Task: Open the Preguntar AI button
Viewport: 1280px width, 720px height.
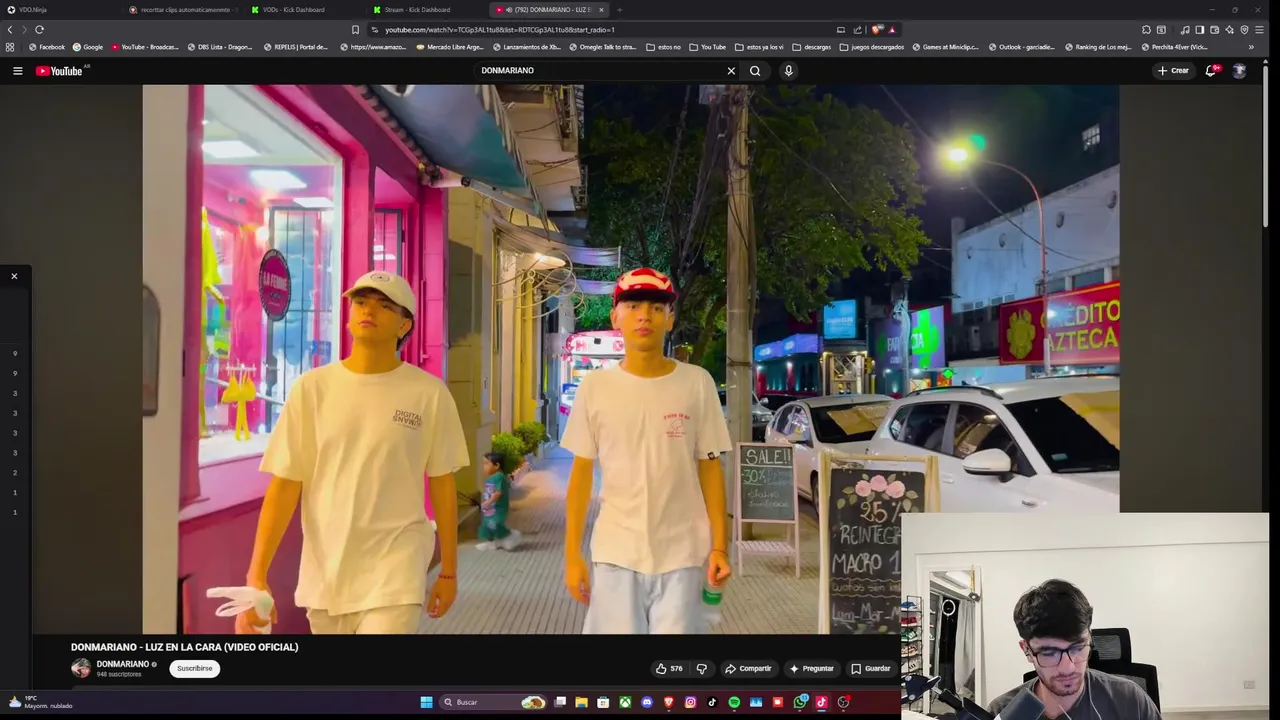Action: click(811, 668)
